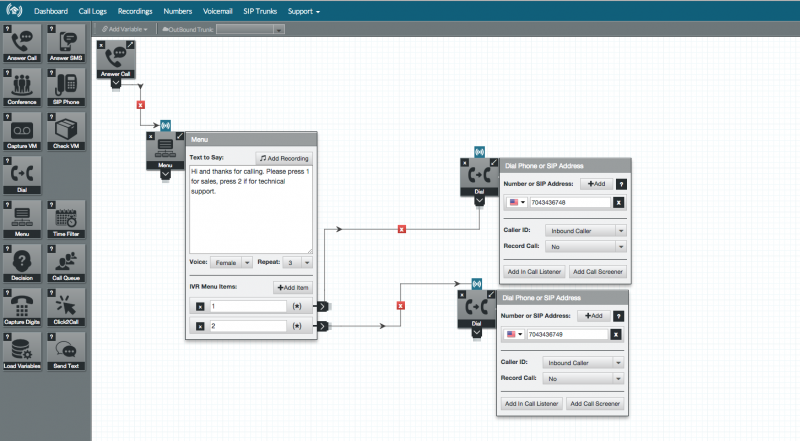The height and width of the screenshot is (441, 800).
Task: Click Add In Call Listener in upper panel
Action: (x=534, y=272)
